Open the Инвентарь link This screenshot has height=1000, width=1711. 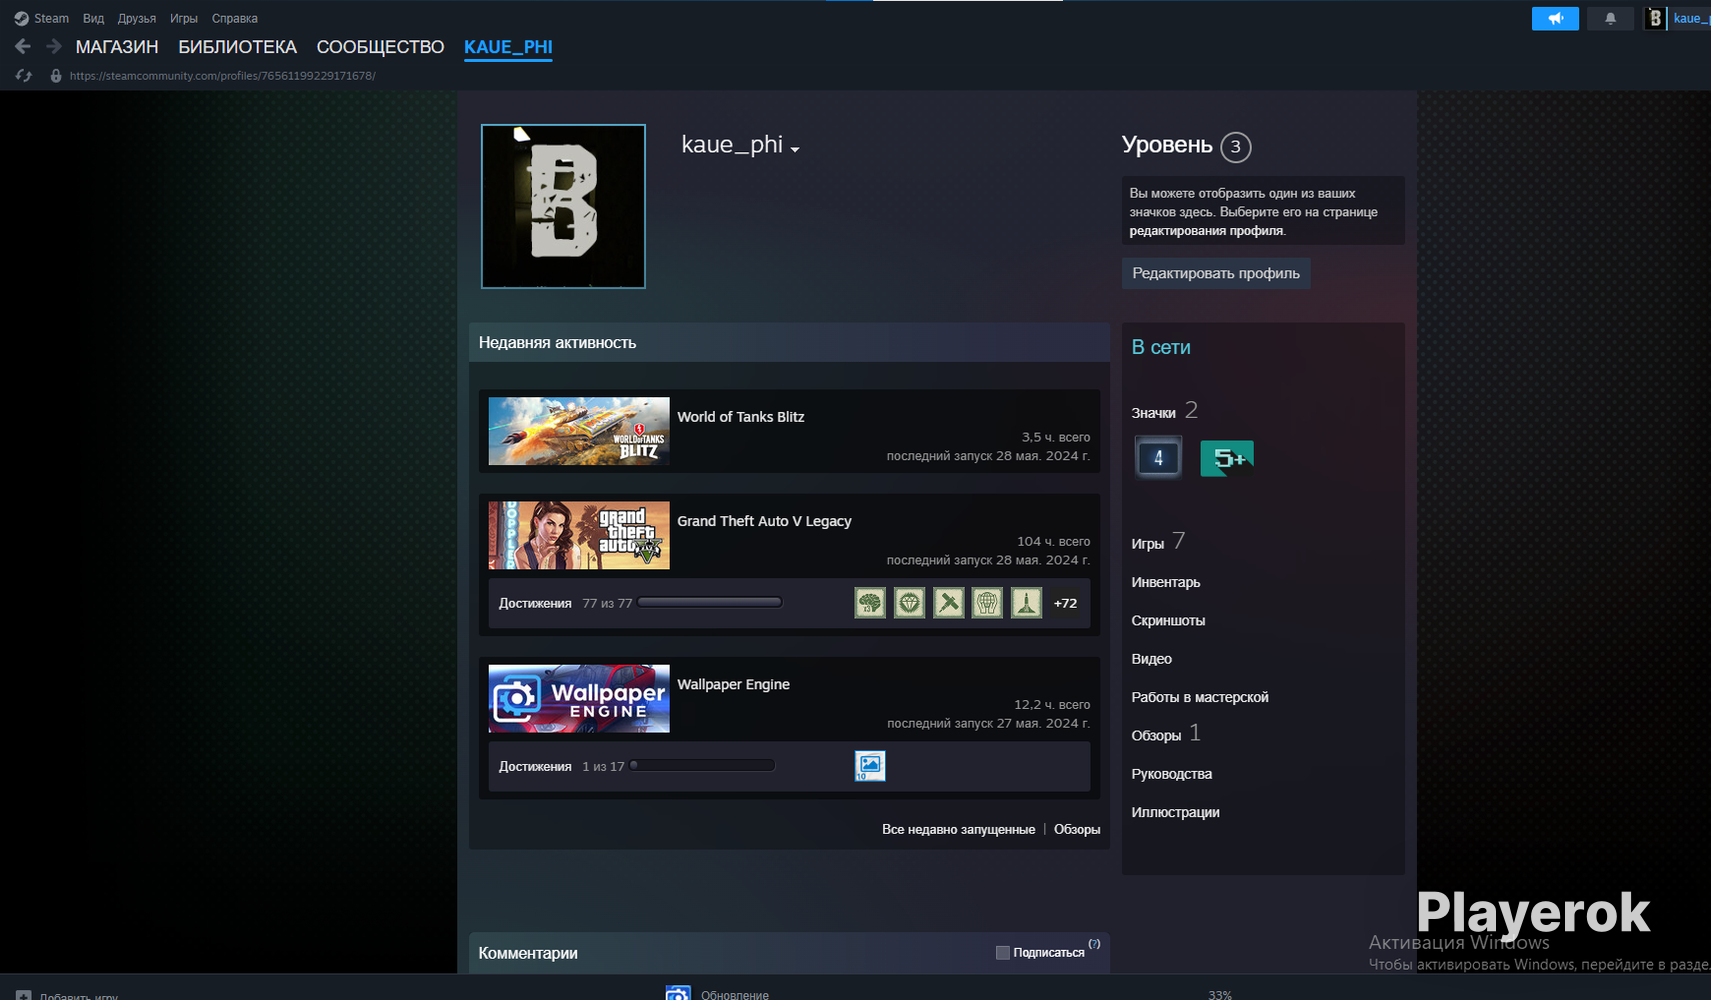(x=1166, y=582)
